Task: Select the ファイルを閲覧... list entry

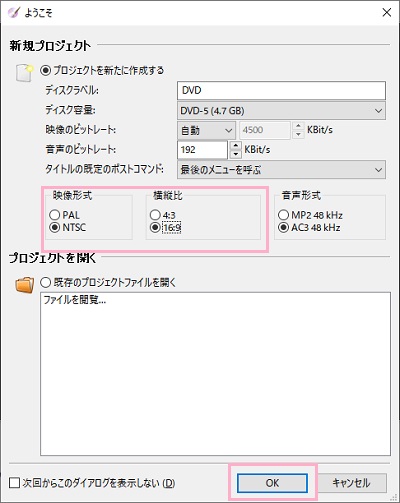Action: click(75, 300)
